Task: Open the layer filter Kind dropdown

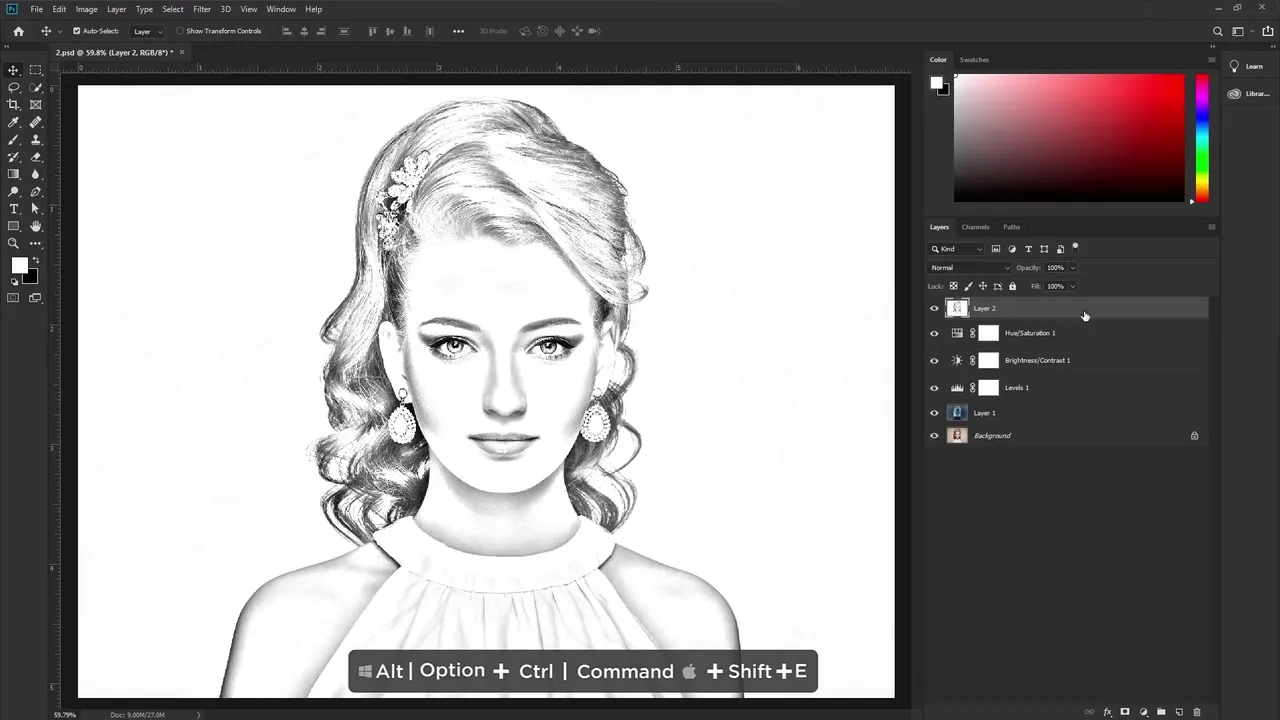Action: tap(957, 249)
